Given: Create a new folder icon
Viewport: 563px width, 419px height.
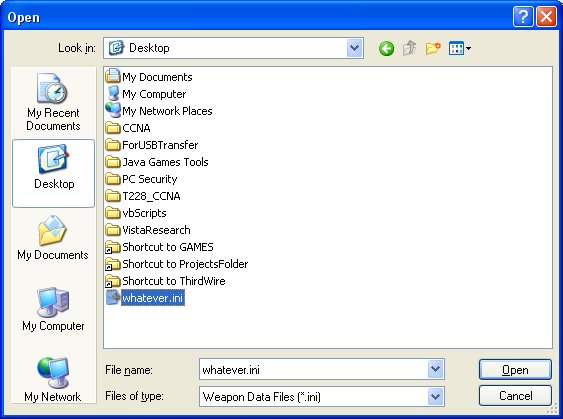Looking at the screenshot, I should tap(433, 48).
